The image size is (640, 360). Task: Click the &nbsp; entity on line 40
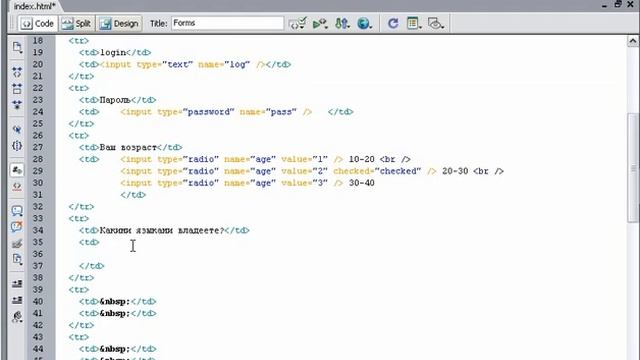click(115, 301)
